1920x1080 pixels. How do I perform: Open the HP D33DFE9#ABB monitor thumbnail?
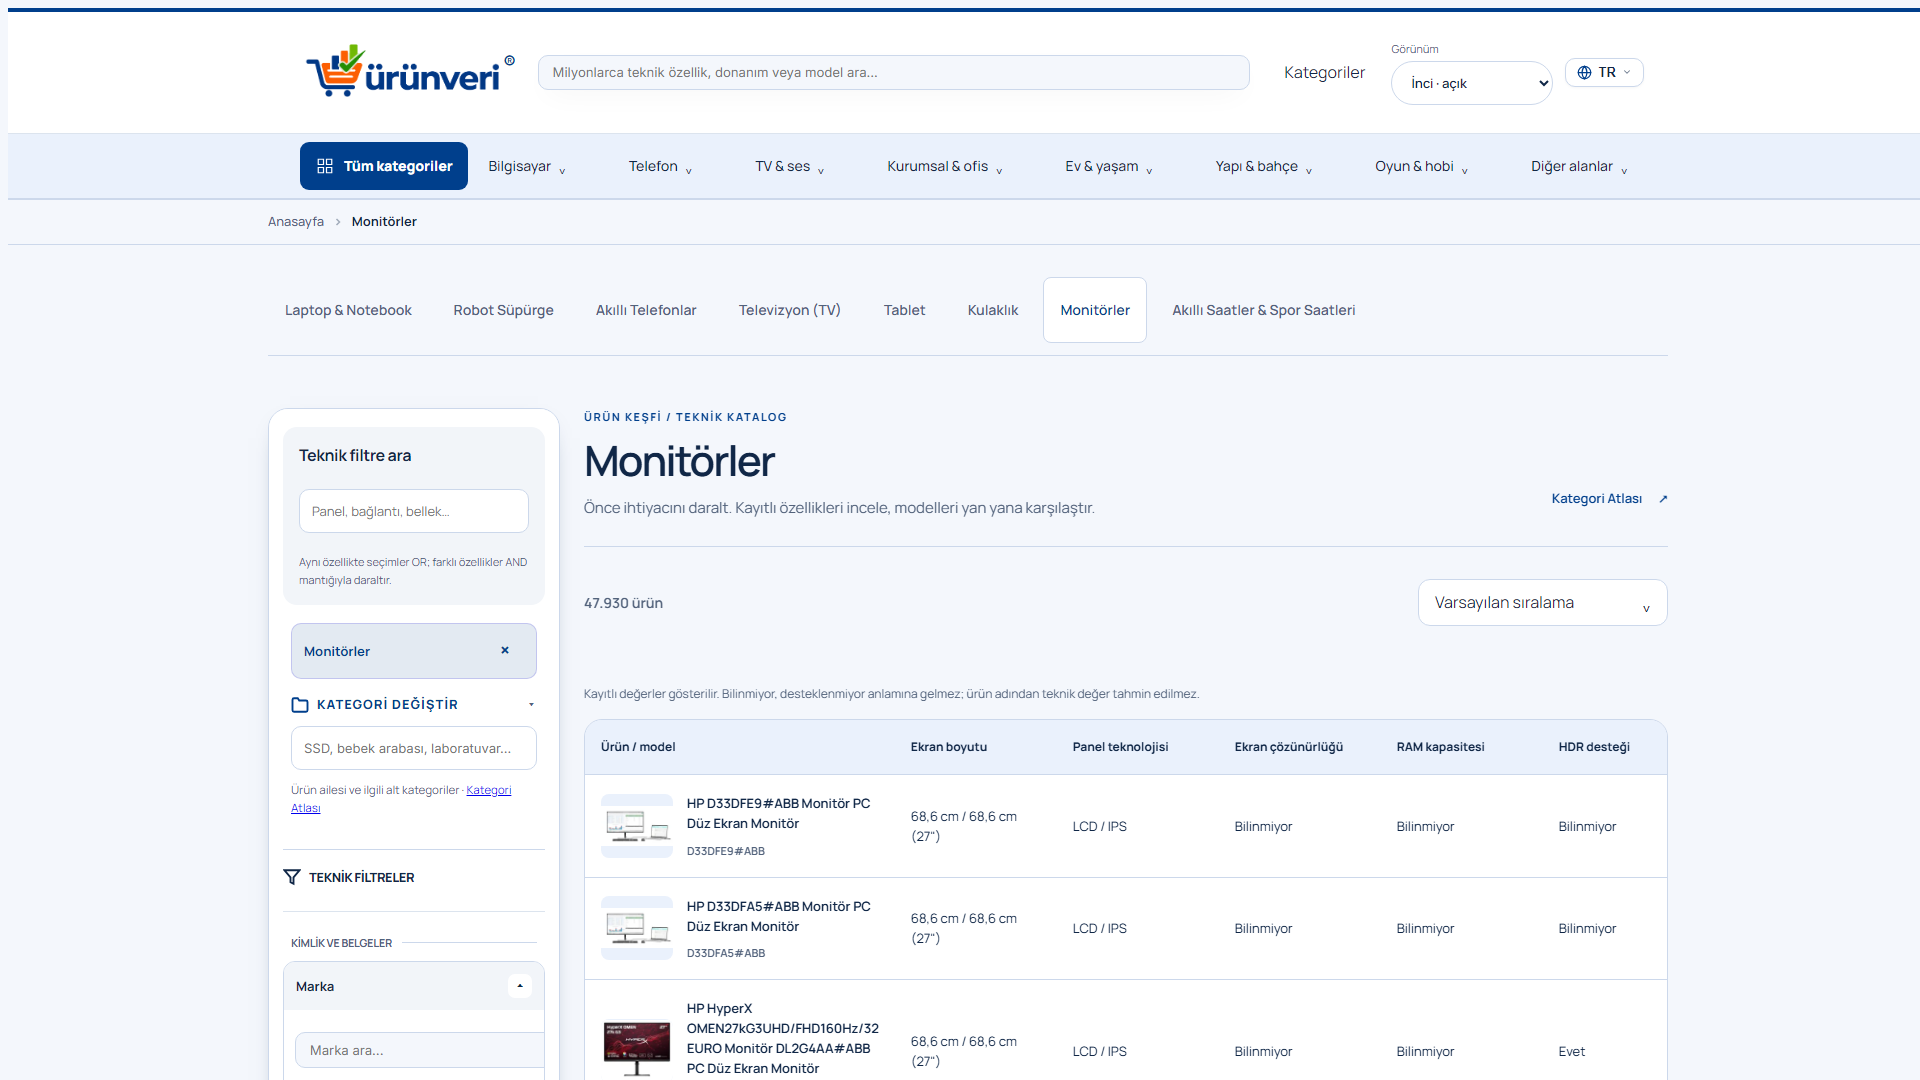point(637,826)
